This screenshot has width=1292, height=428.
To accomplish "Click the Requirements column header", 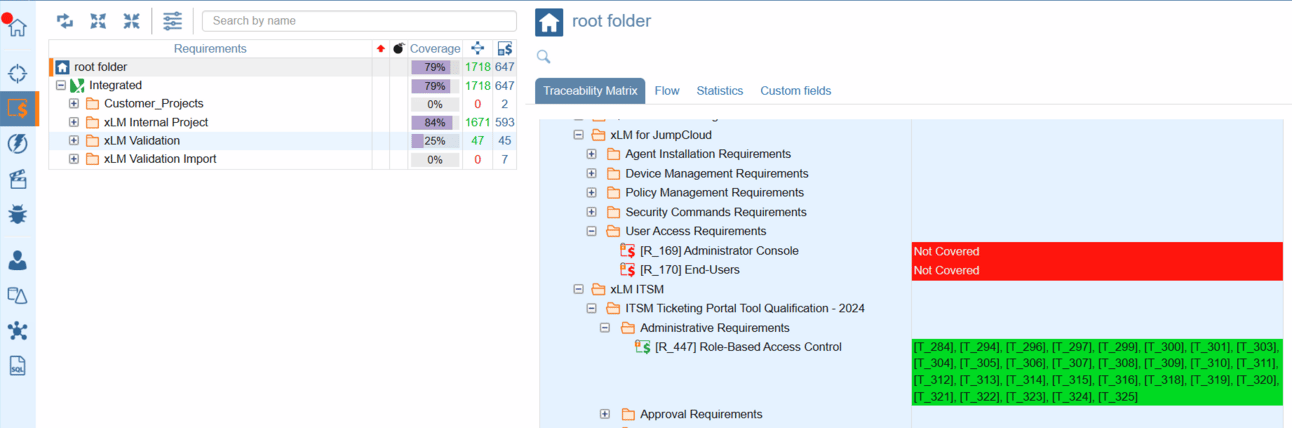I will 210,48.
